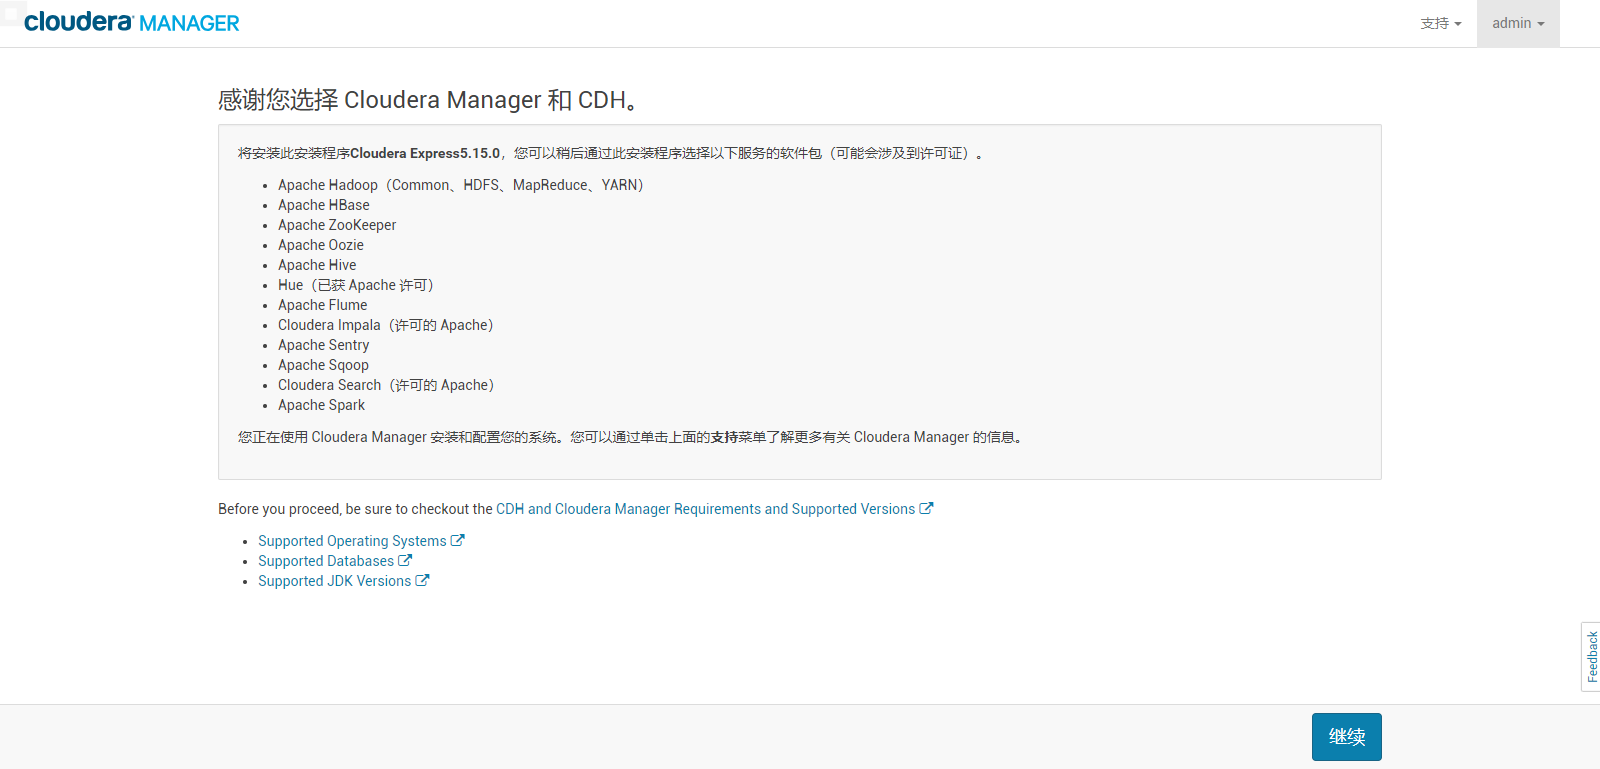Click external-link icon after Requirements and Supported Versions

pos(926,508)
